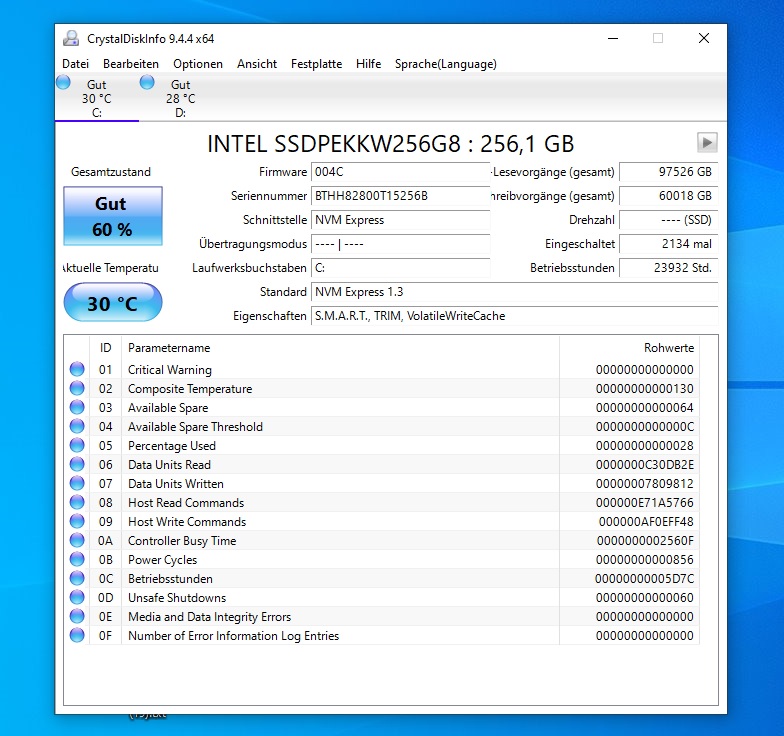Close the CrystalDiskInfo window
Screen dimensions: 784x736
704,38
